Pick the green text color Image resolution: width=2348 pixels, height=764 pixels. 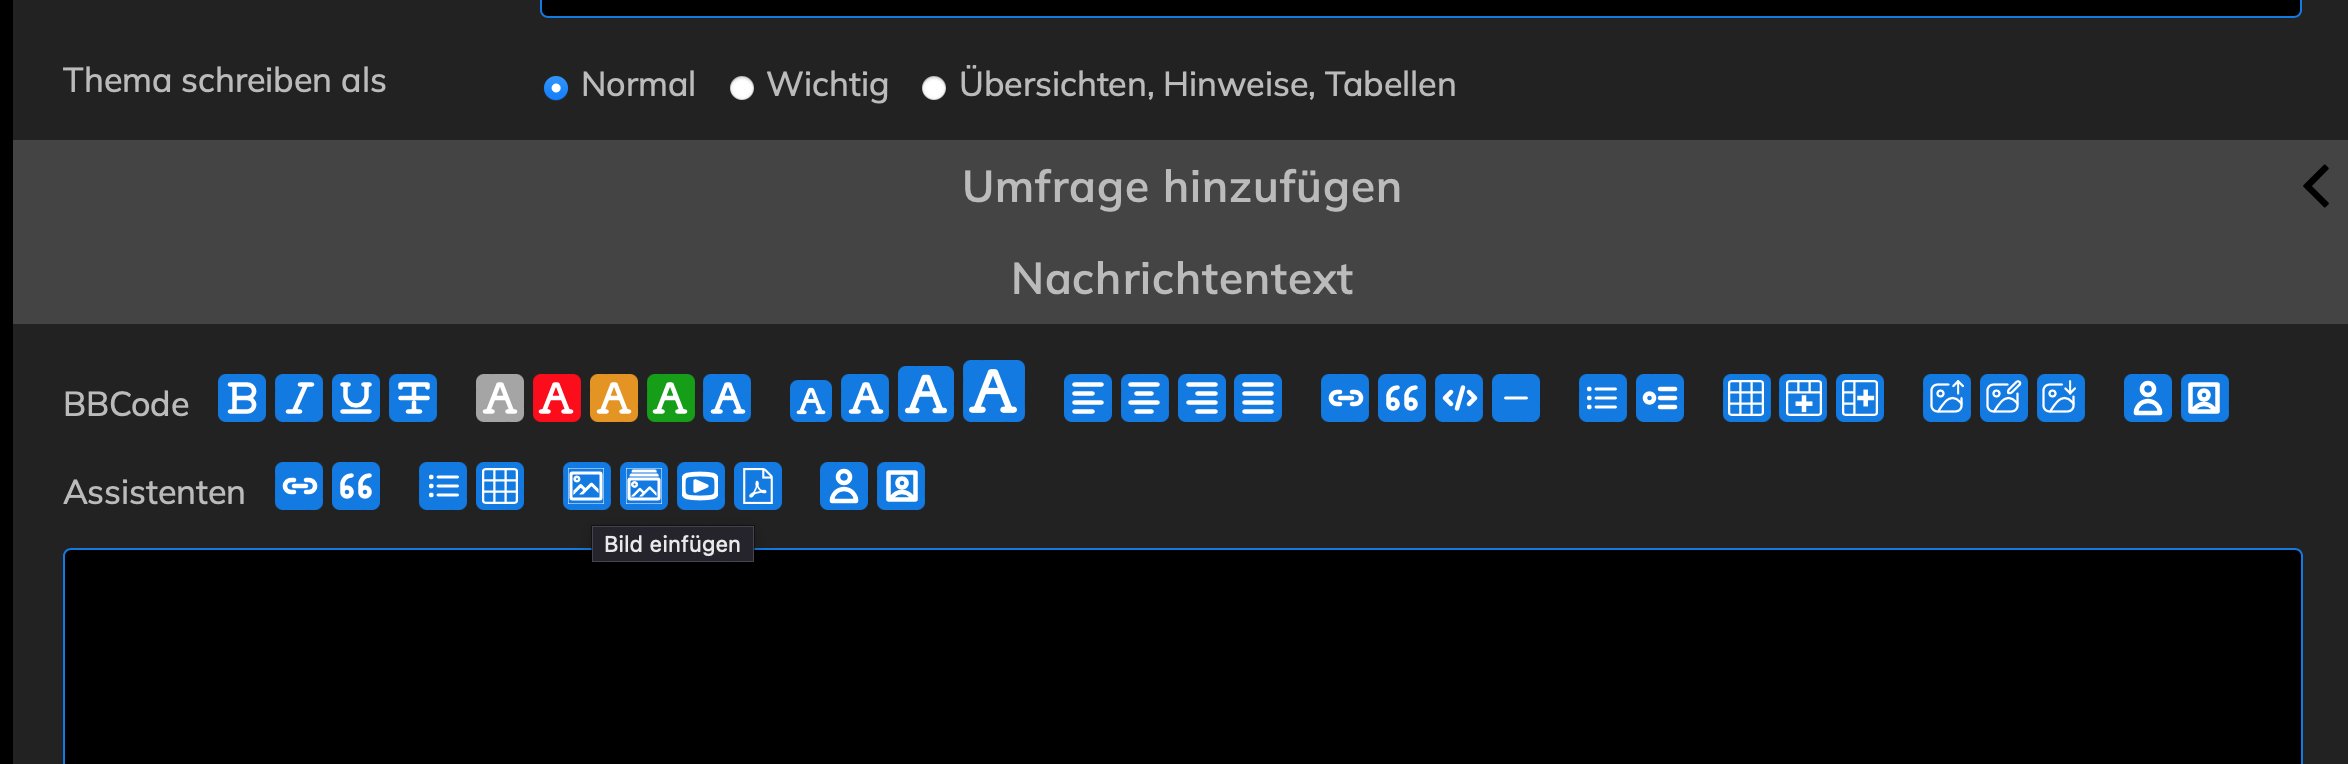(671, 398)
